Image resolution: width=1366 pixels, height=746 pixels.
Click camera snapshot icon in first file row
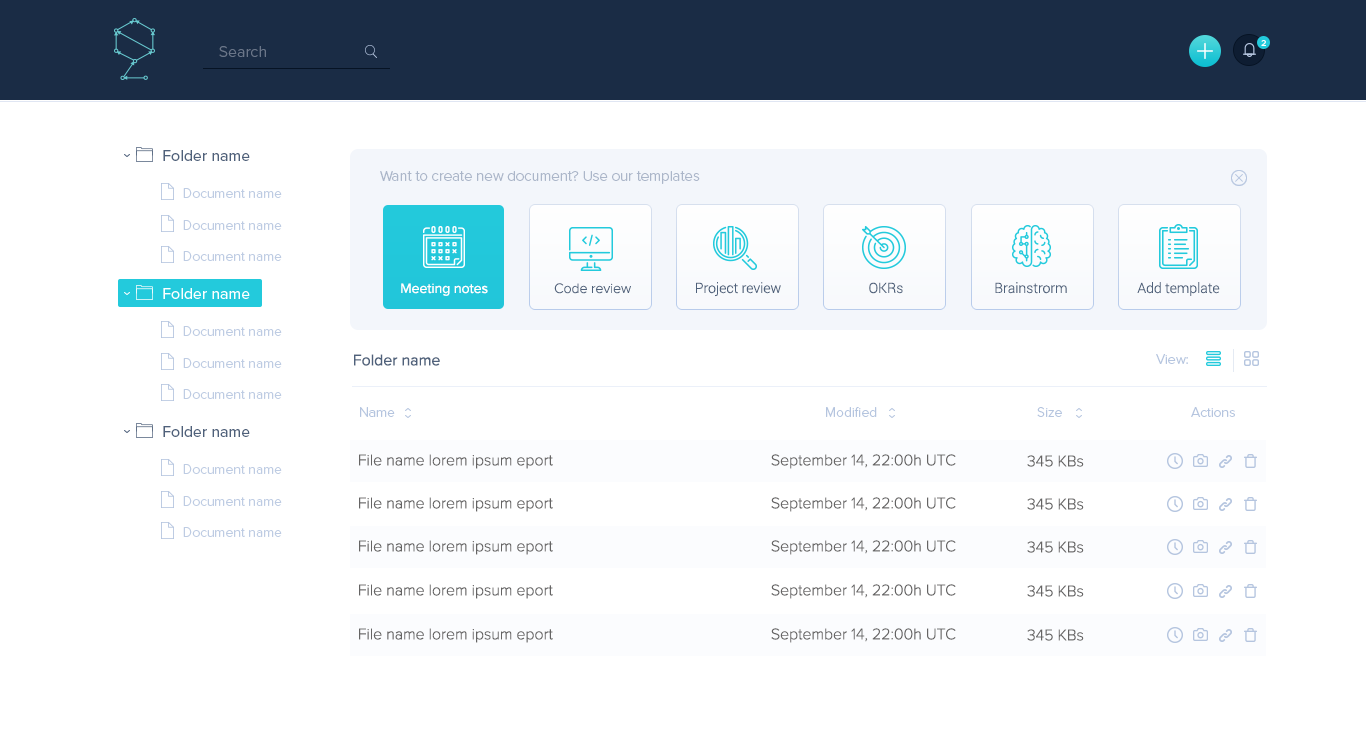point(1200,461)
